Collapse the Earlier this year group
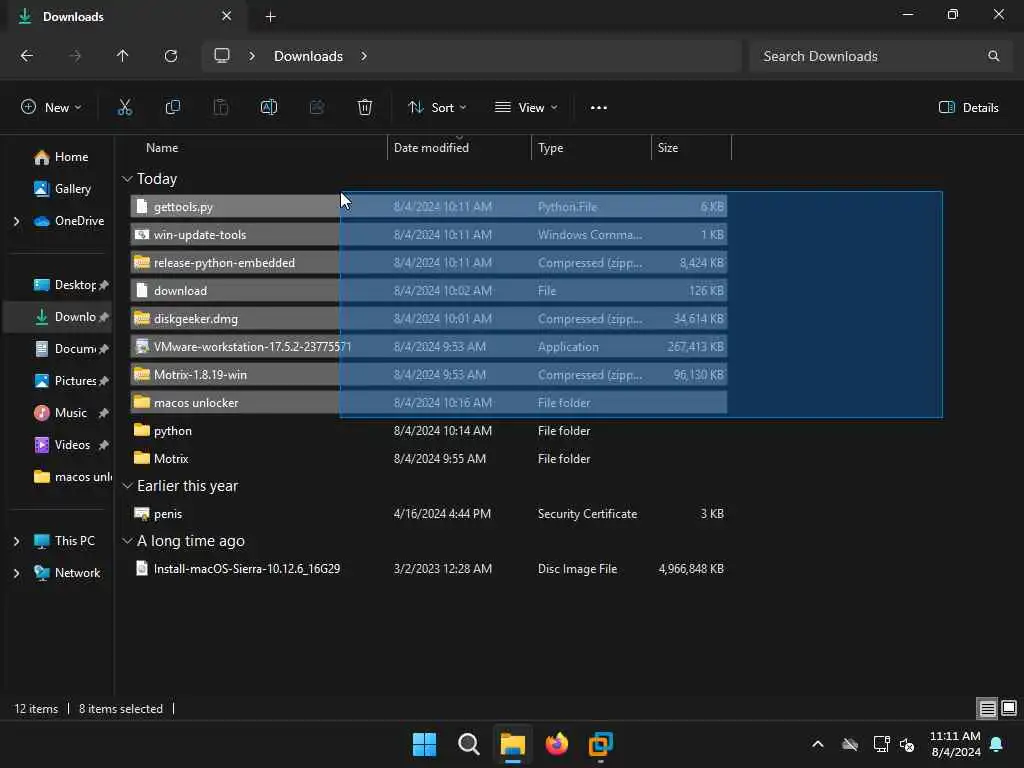The width and height of the screenshot is (1024, 768). pyautogui.click(x=127, y=486)
